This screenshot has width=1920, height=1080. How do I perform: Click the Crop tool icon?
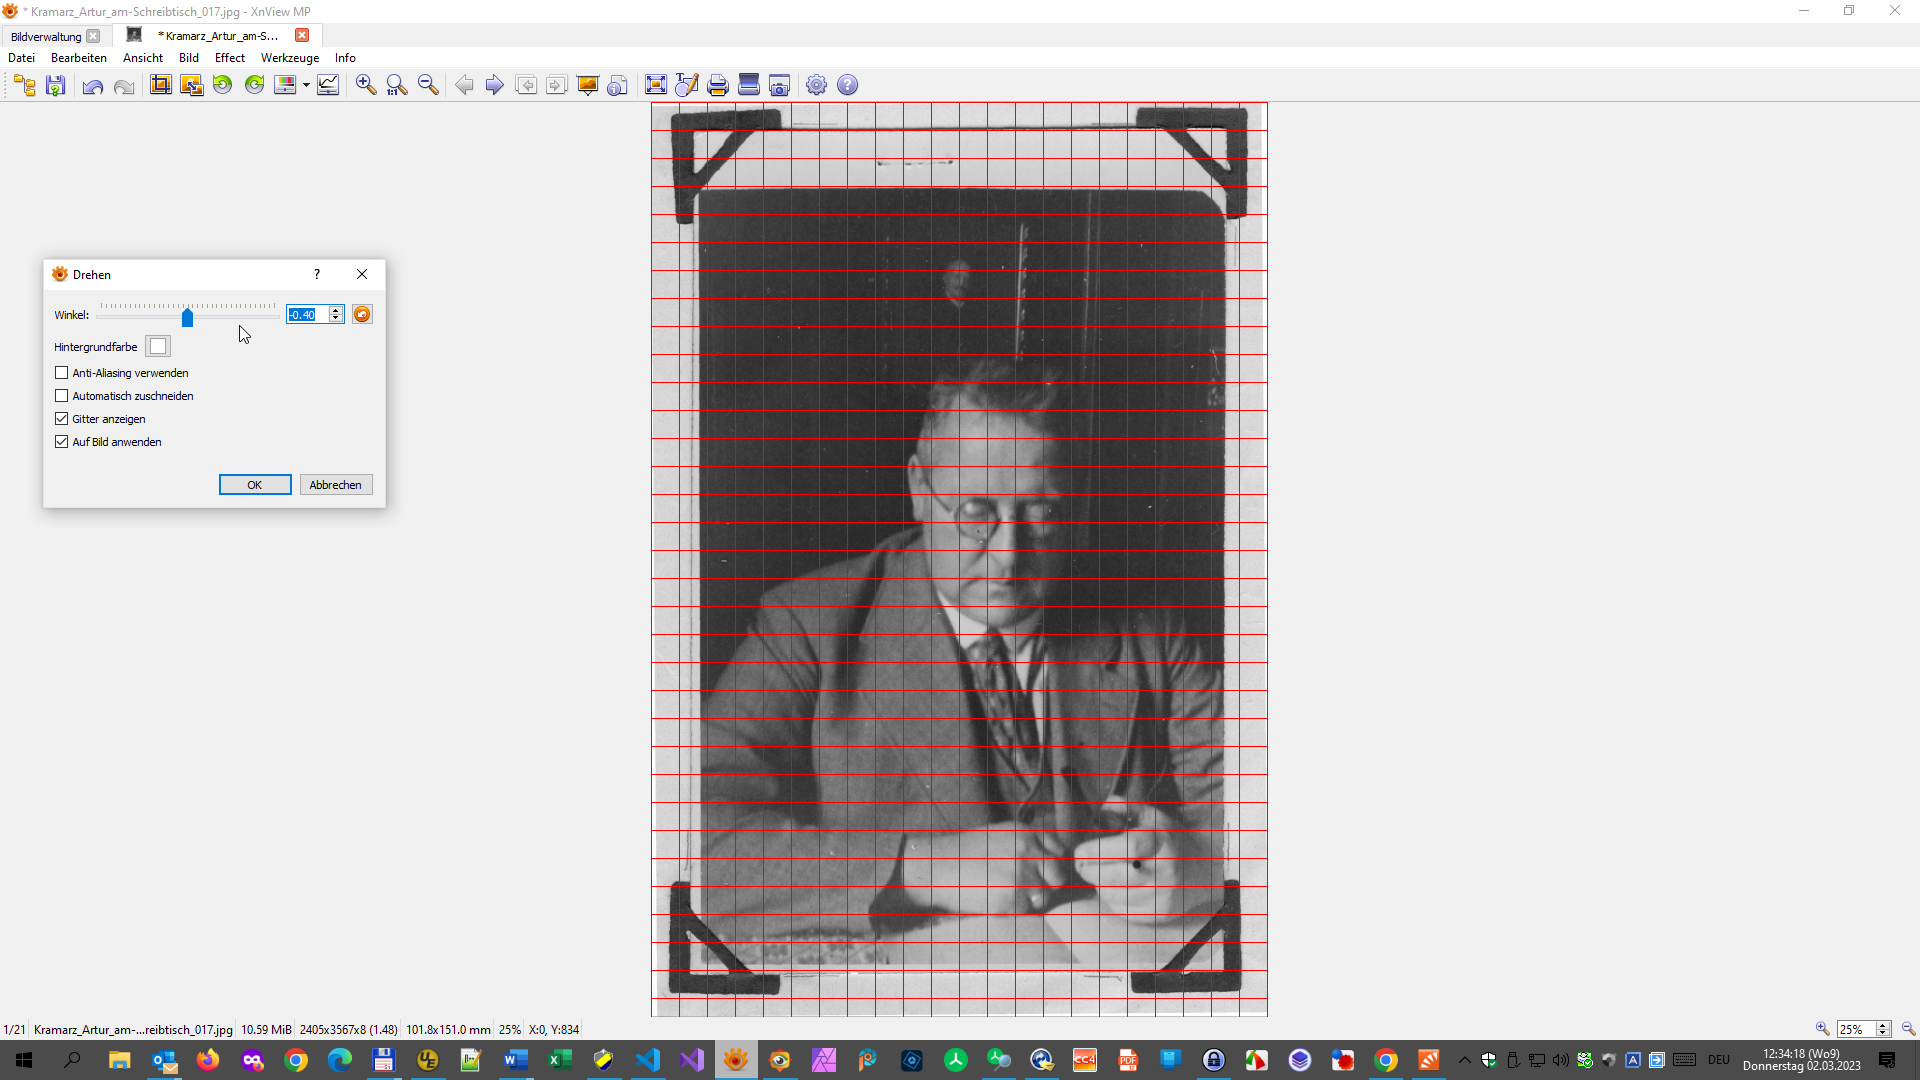(160, 85)
